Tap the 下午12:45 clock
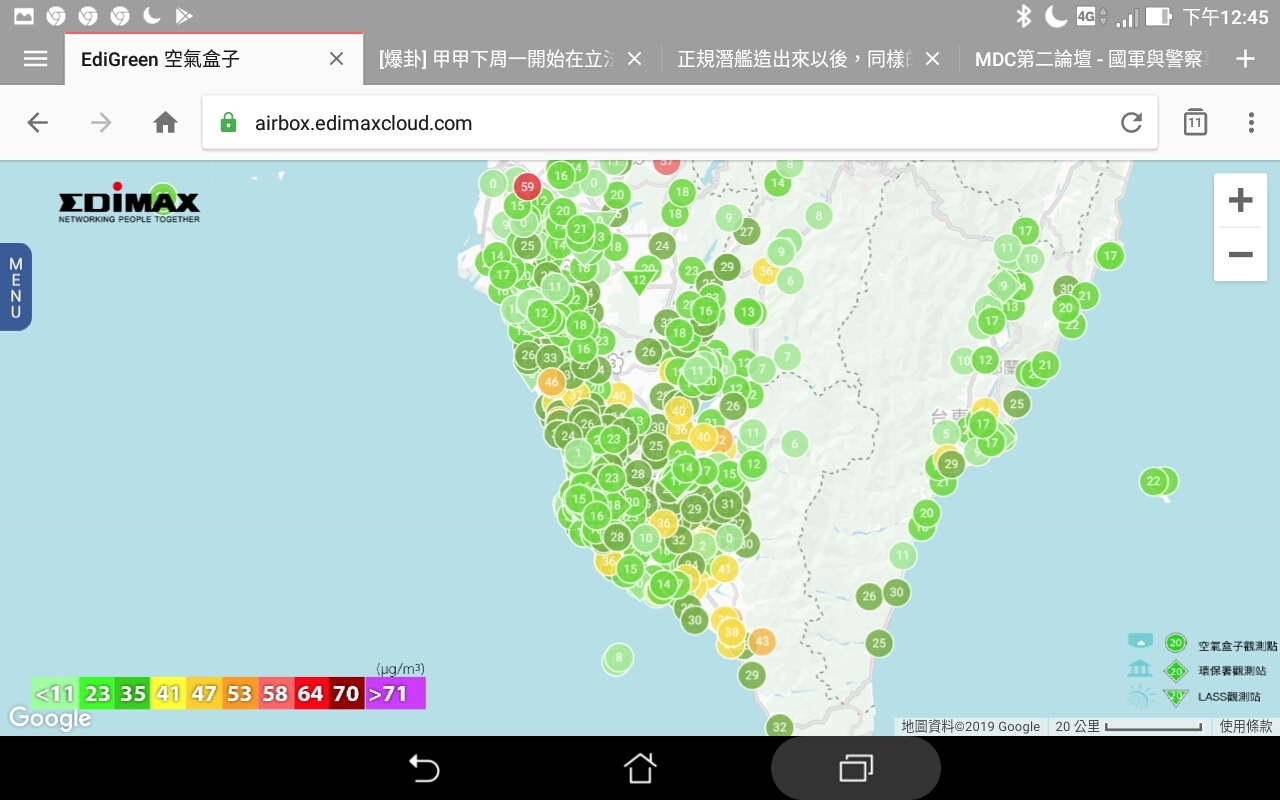1280x800 pixels. tap(1225, 16)
